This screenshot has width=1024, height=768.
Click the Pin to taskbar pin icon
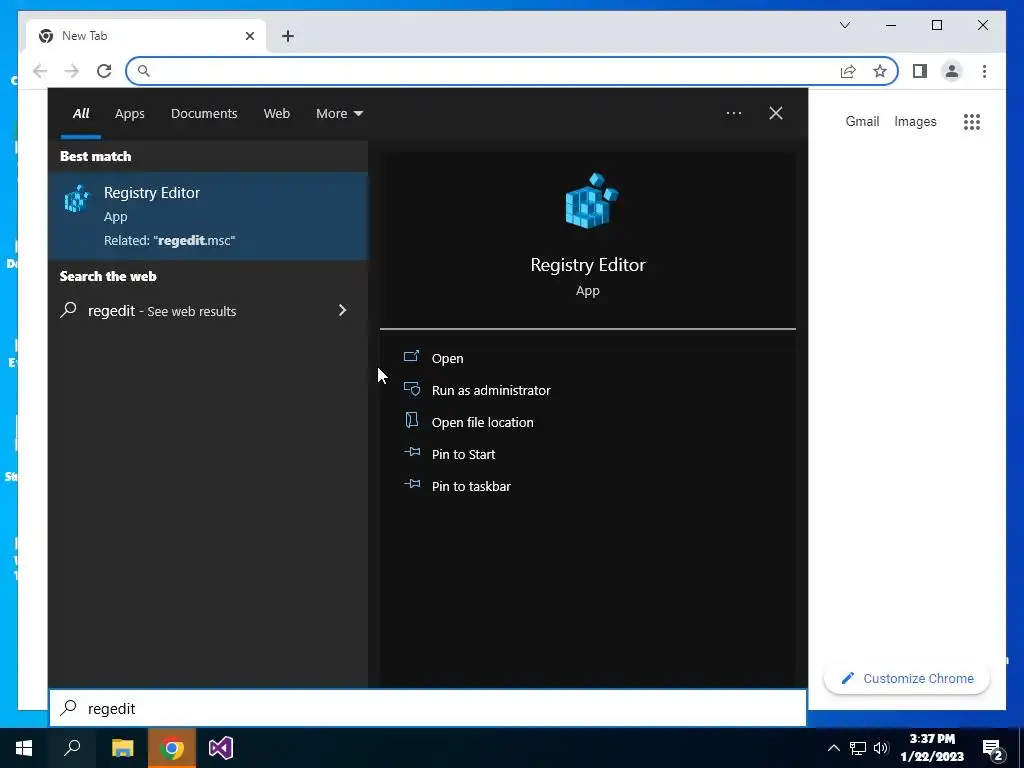(411, 484)
